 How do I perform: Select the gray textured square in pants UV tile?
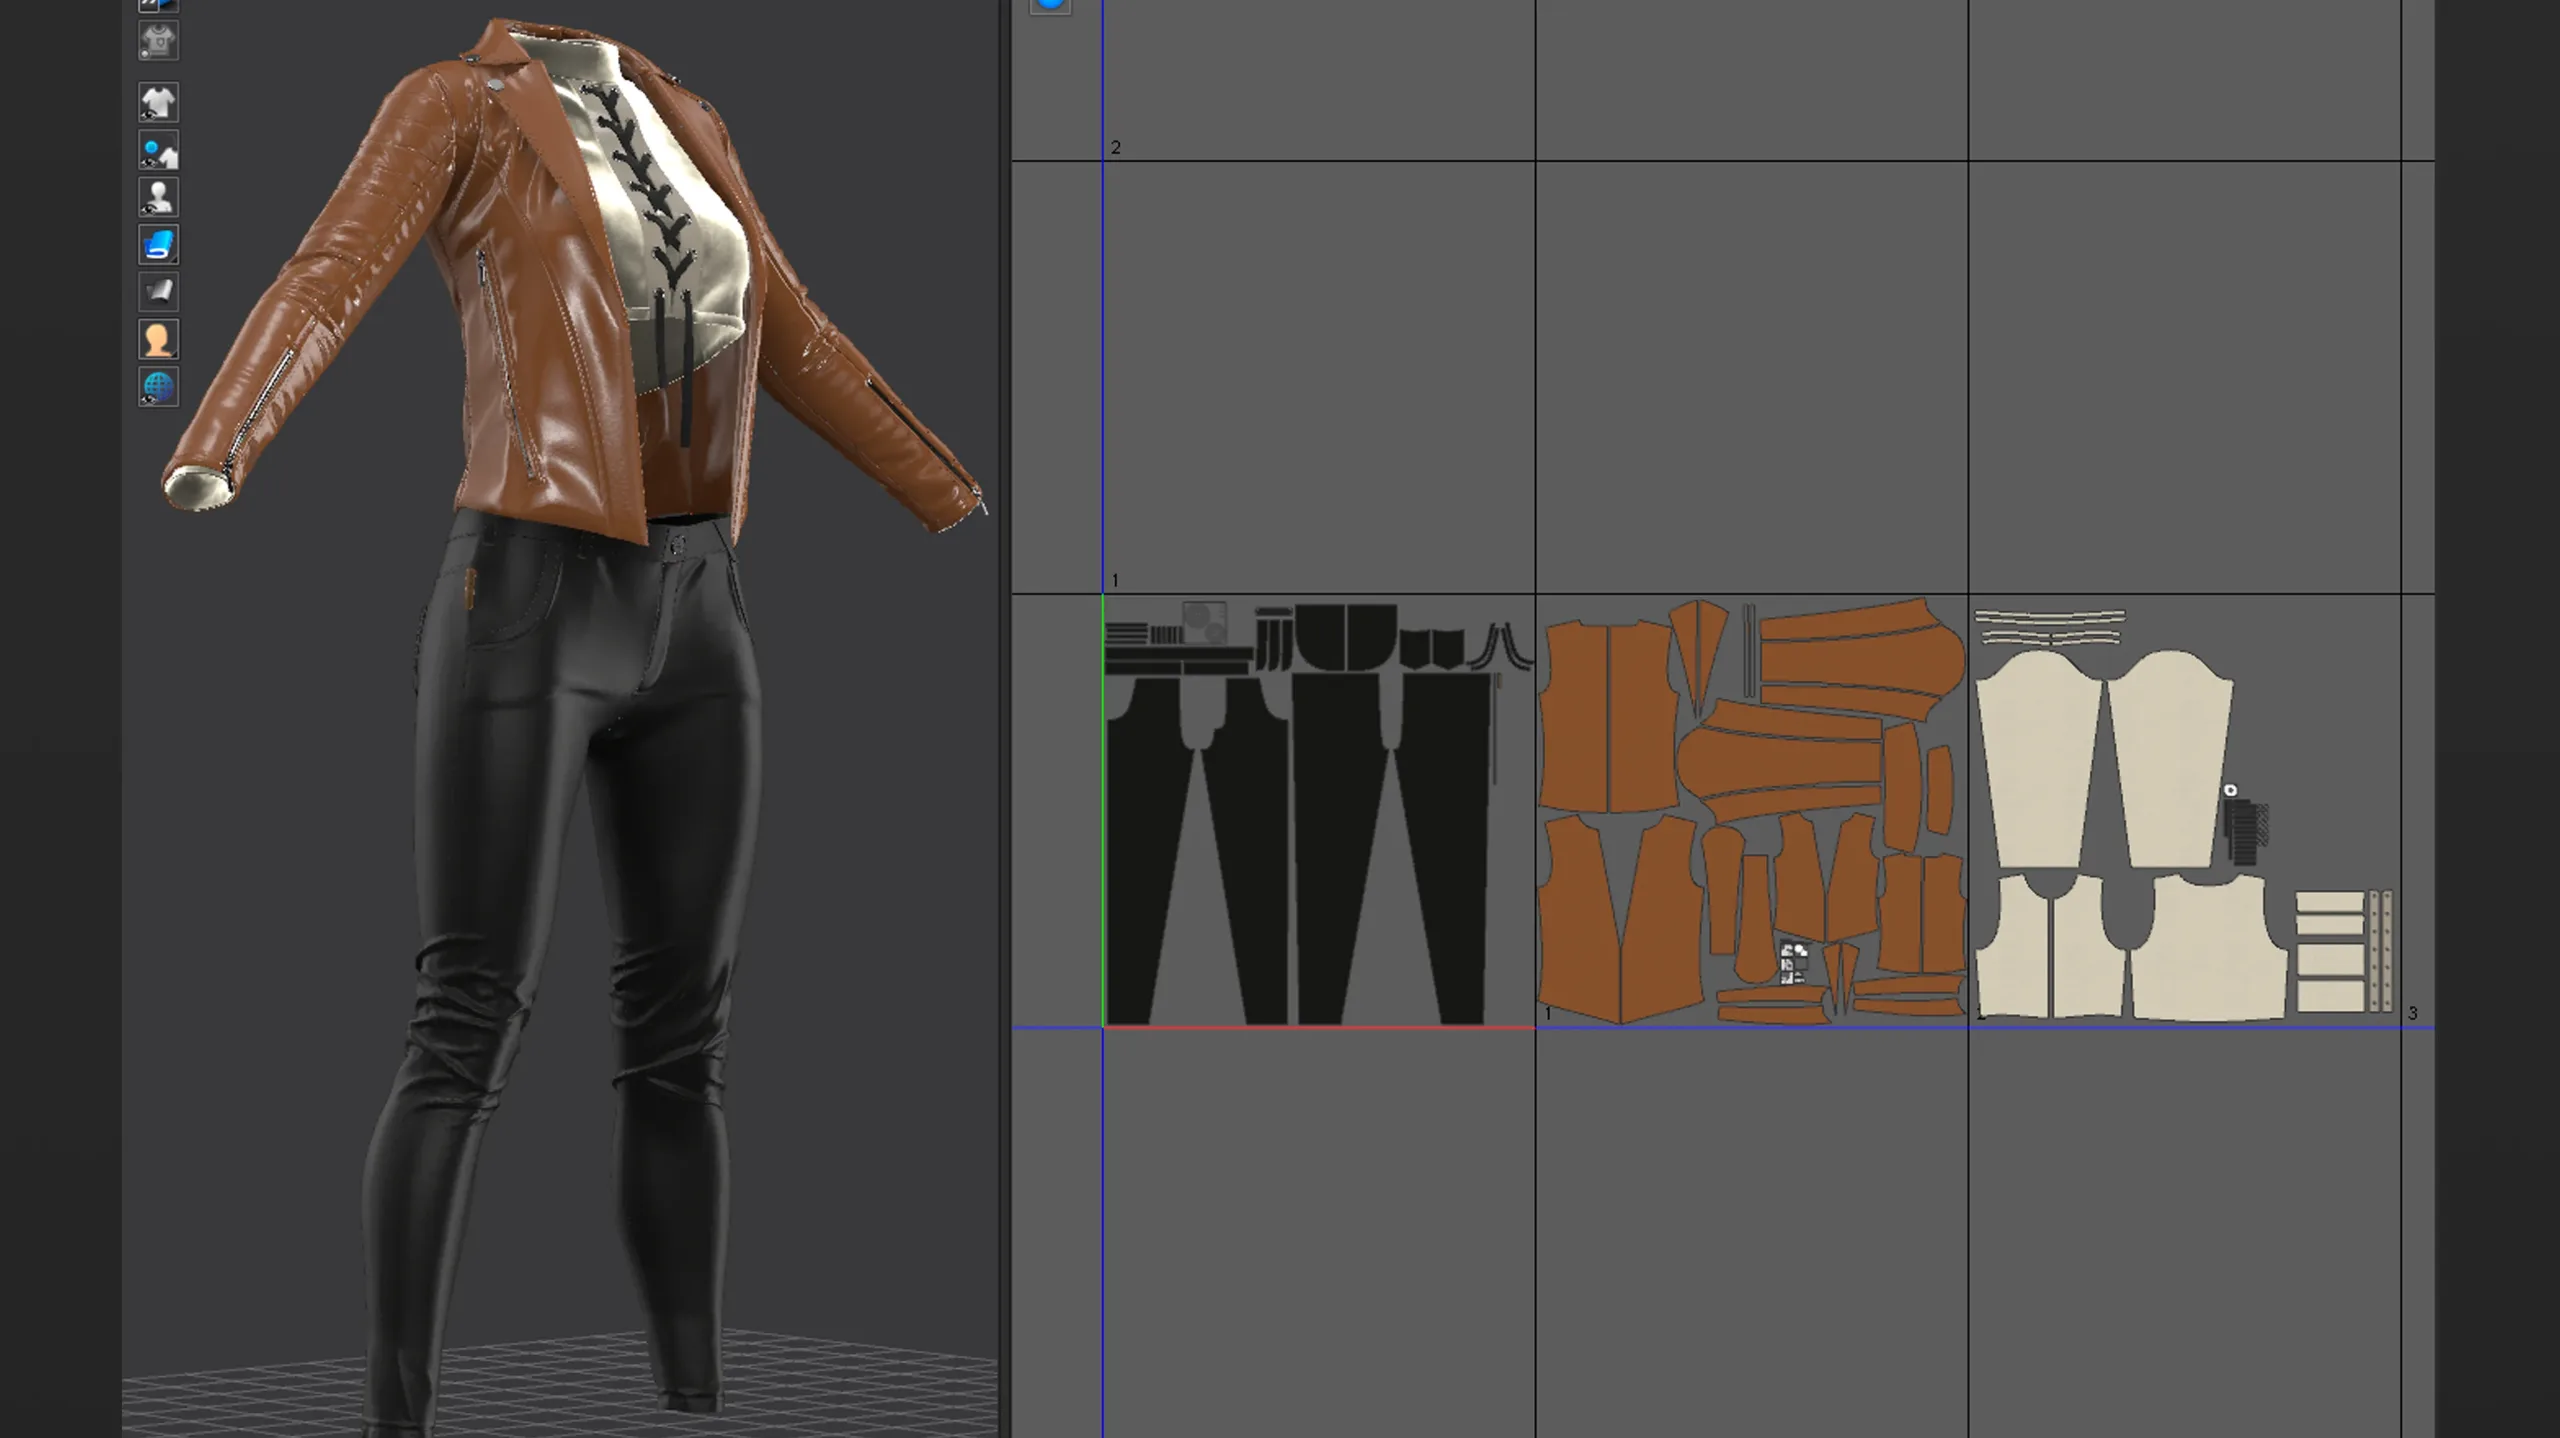click(x=1204, y=624)
